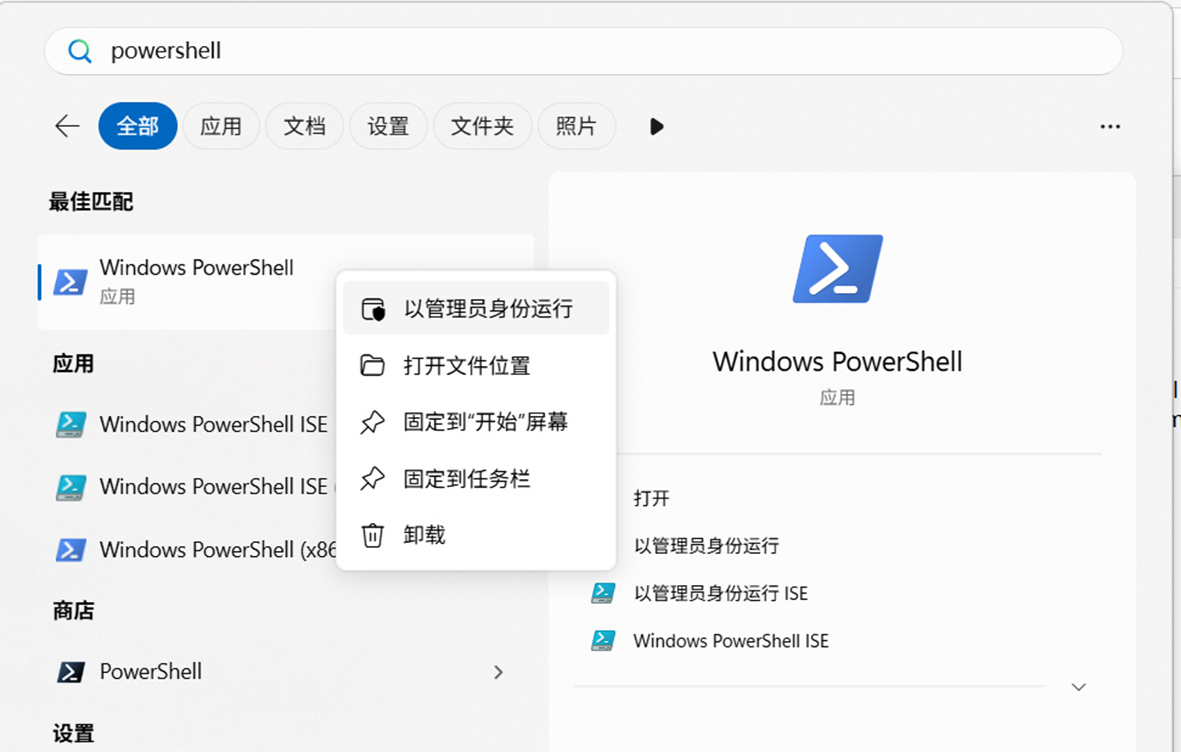Click the back arrow icon

pyautogui.click(x=67, y=126)
